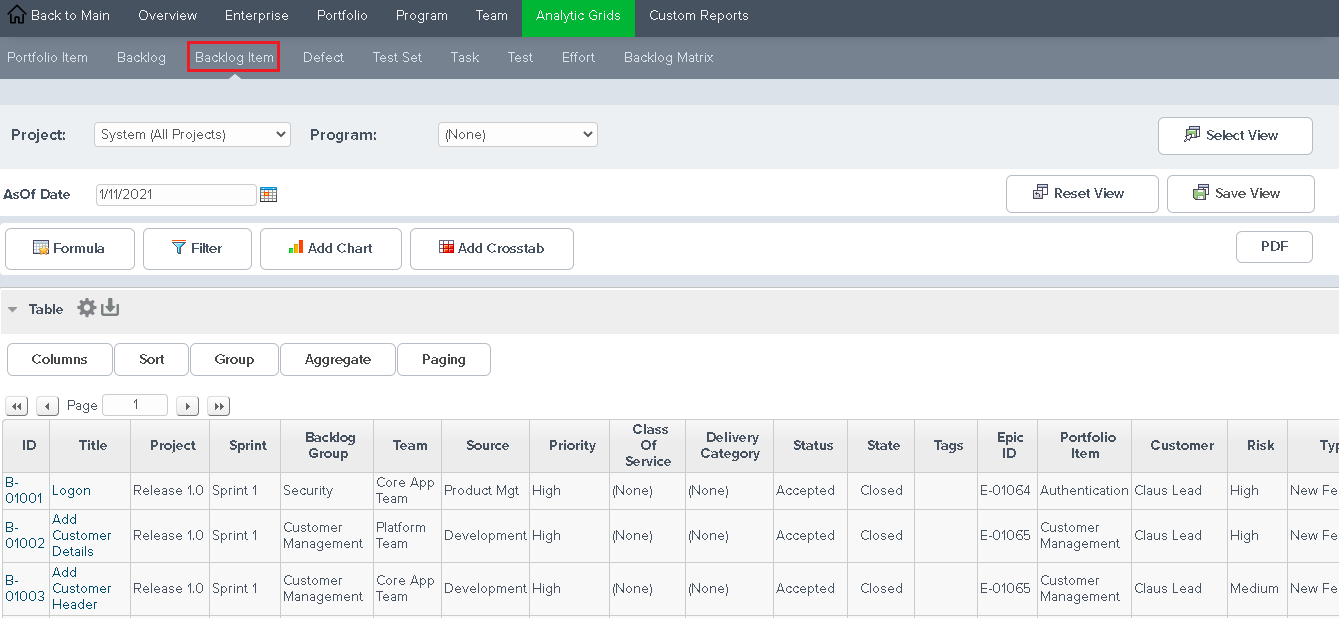Go to previous page arrow

pos(47,406)
